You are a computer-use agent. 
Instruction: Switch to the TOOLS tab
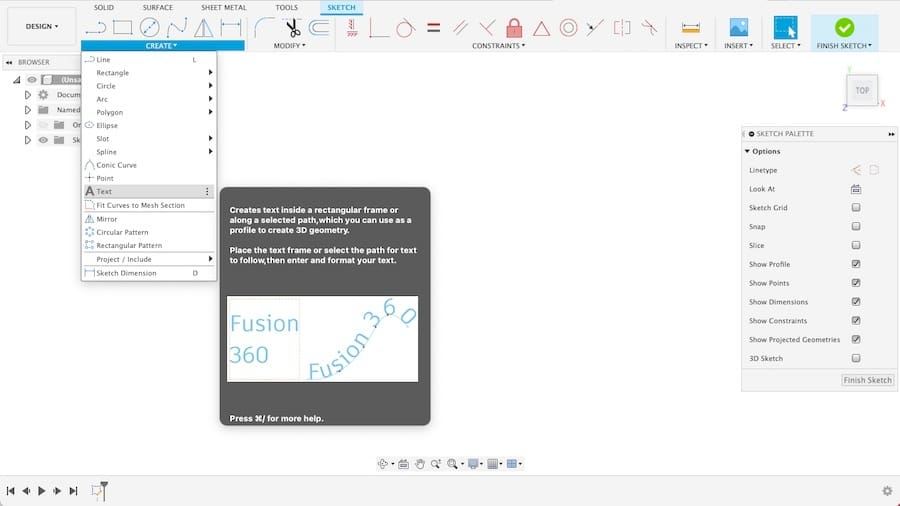(286, 7)
